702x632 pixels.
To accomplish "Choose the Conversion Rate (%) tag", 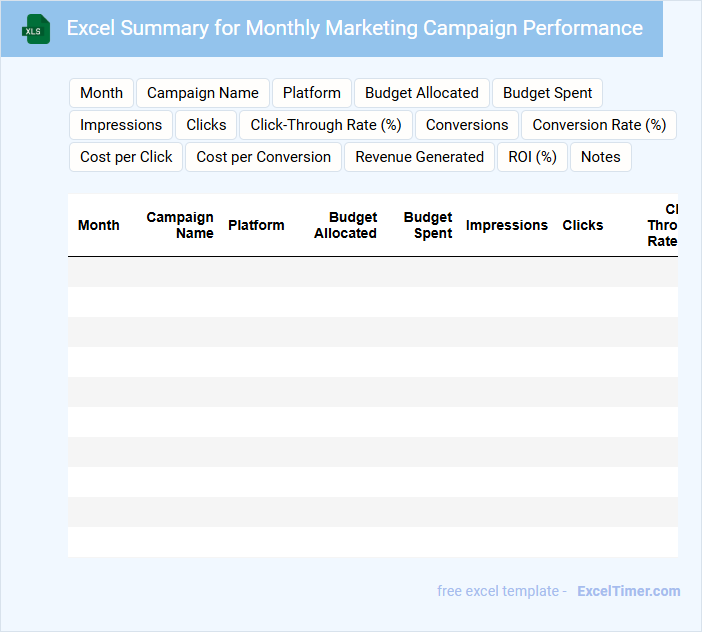I will pyautogui.click(x=599, y=125).
